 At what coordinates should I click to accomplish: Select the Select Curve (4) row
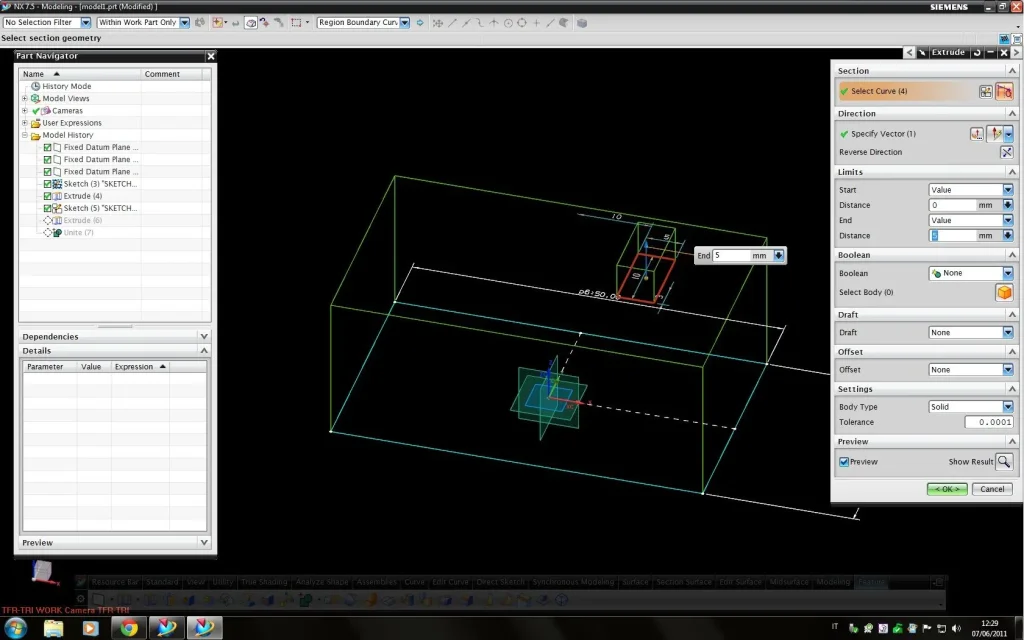[x=908, y=91]
